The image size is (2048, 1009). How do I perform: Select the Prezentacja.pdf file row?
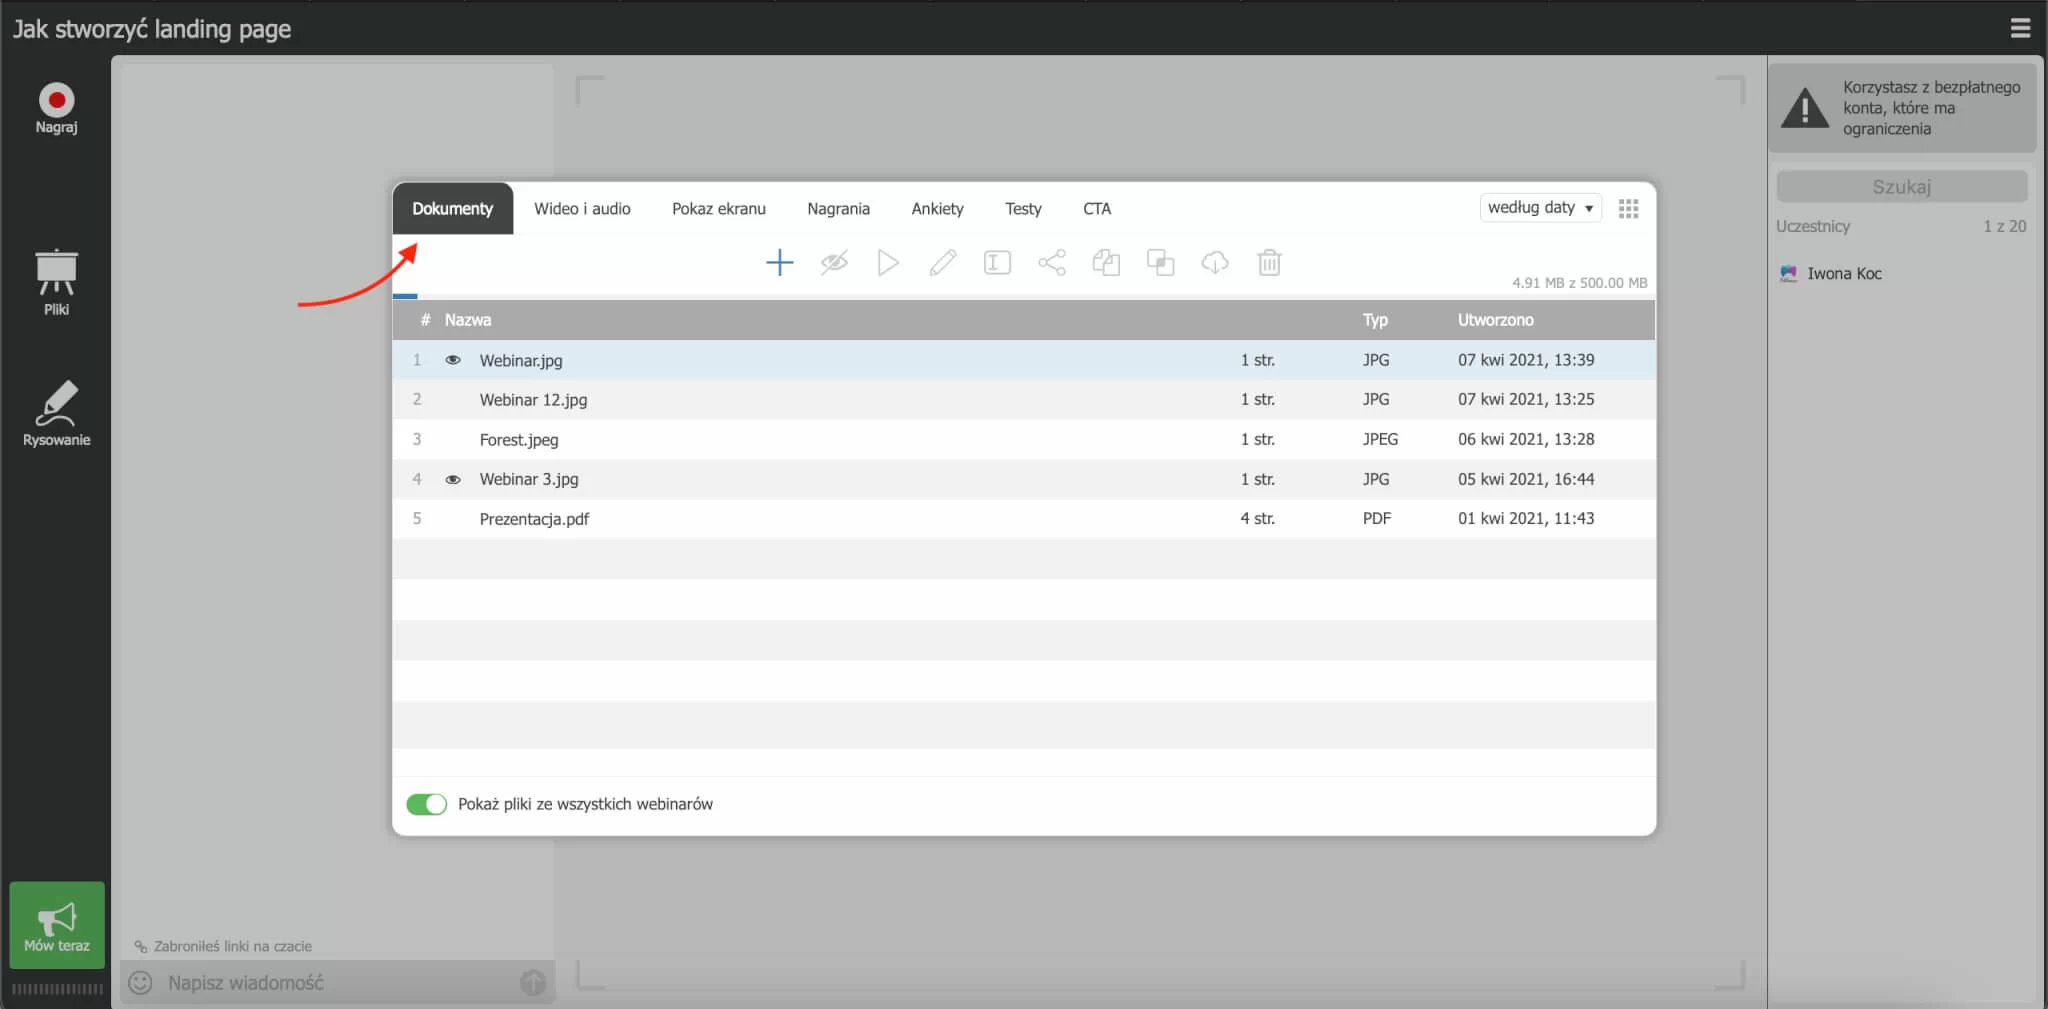534,519
